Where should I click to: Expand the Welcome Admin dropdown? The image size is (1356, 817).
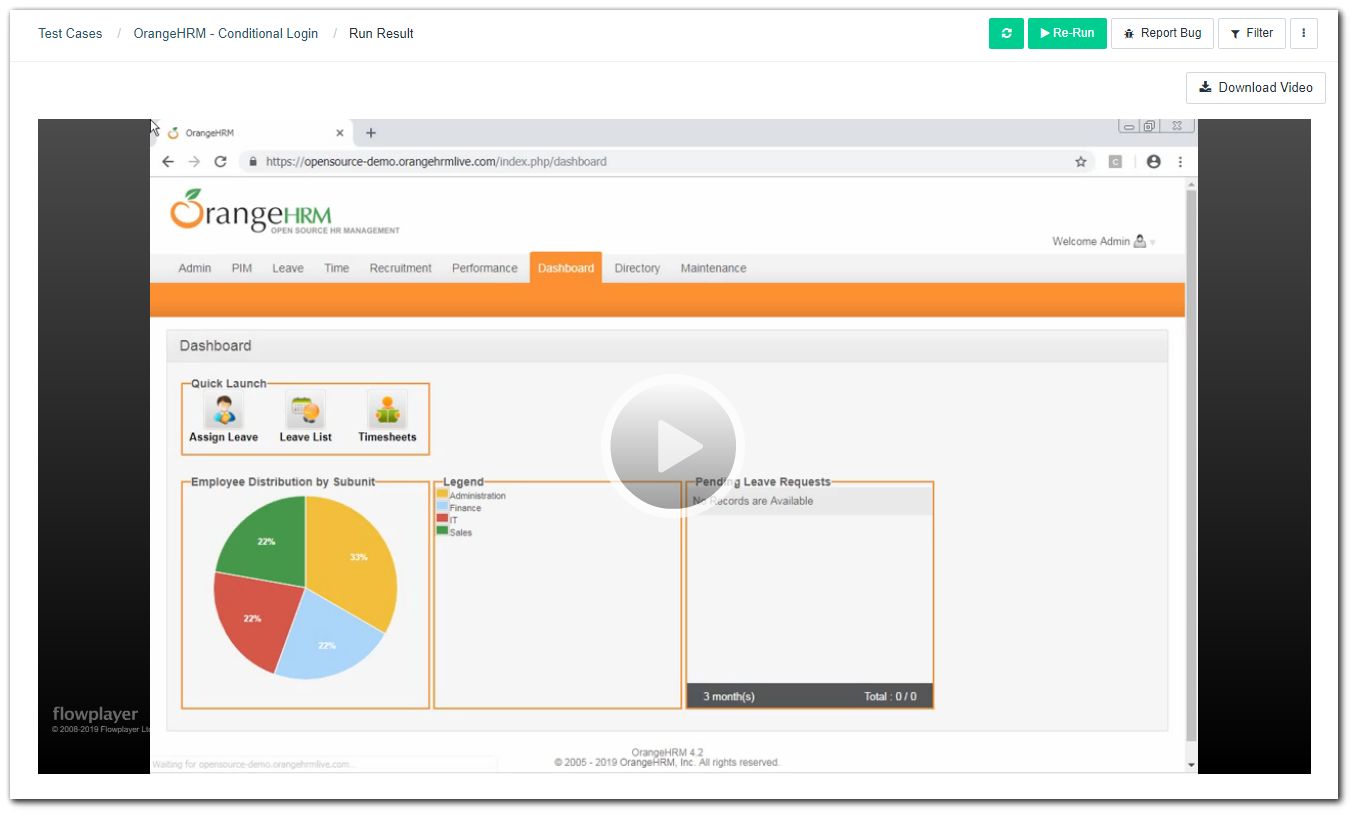pyautogui.click(x=1103, y=241)
